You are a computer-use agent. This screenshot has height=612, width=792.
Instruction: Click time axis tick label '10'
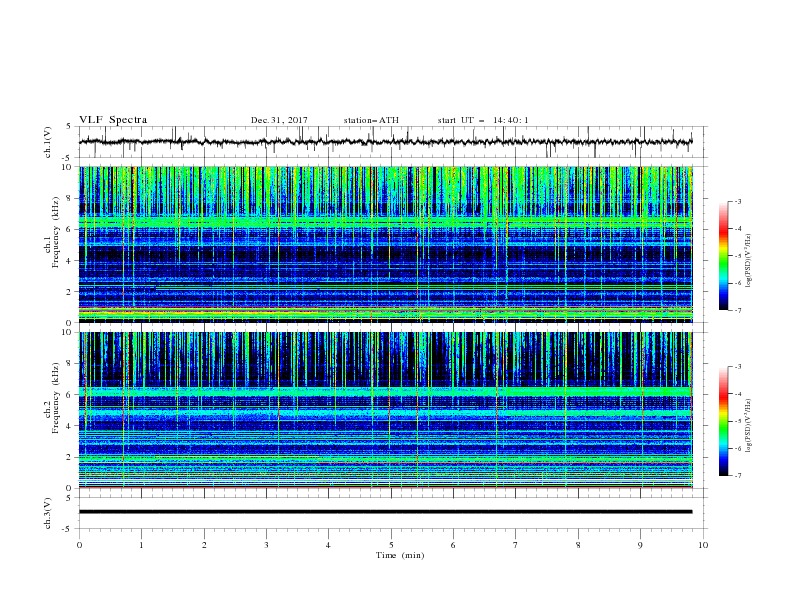point(703,545)
